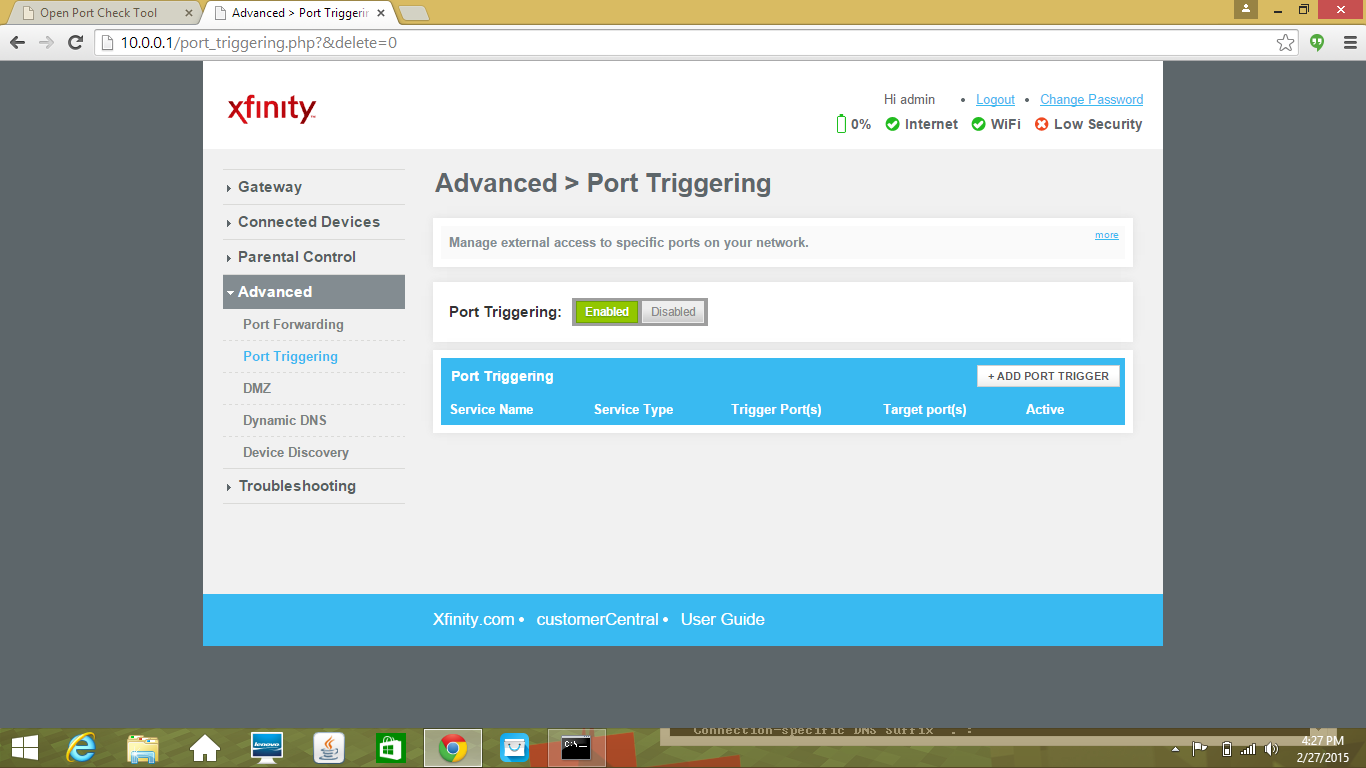The height and width of the screenshot is (768, 1366).
Task: Expand the Connected Devices section
Action: tap(308, 222)
